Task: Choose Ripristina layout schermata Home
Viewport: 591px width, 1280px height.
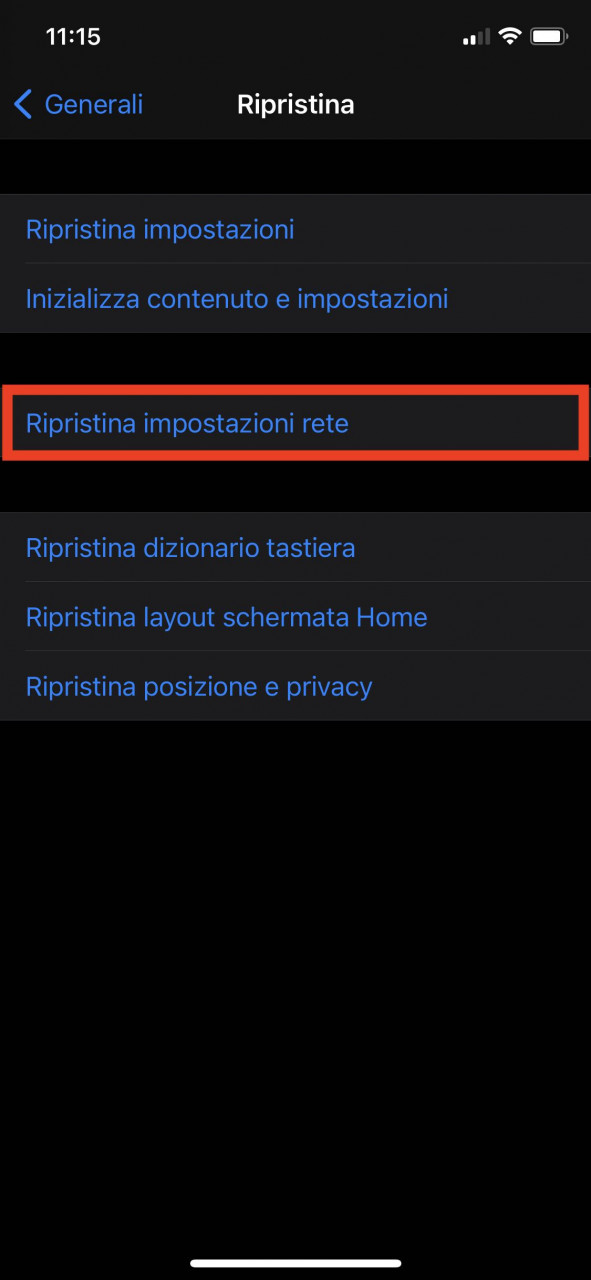Action: point(295,617)
